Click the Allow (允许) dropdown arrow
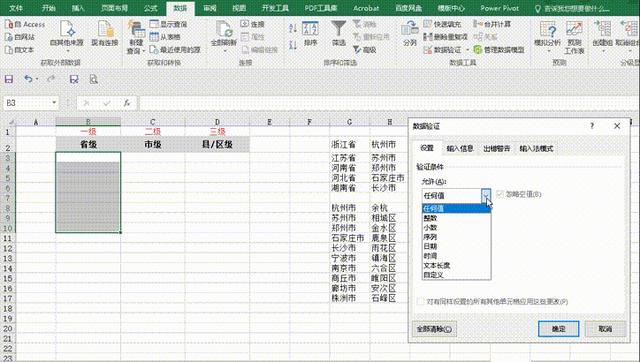Viewport: 640px width, 362px height. [x=486, y=196]
